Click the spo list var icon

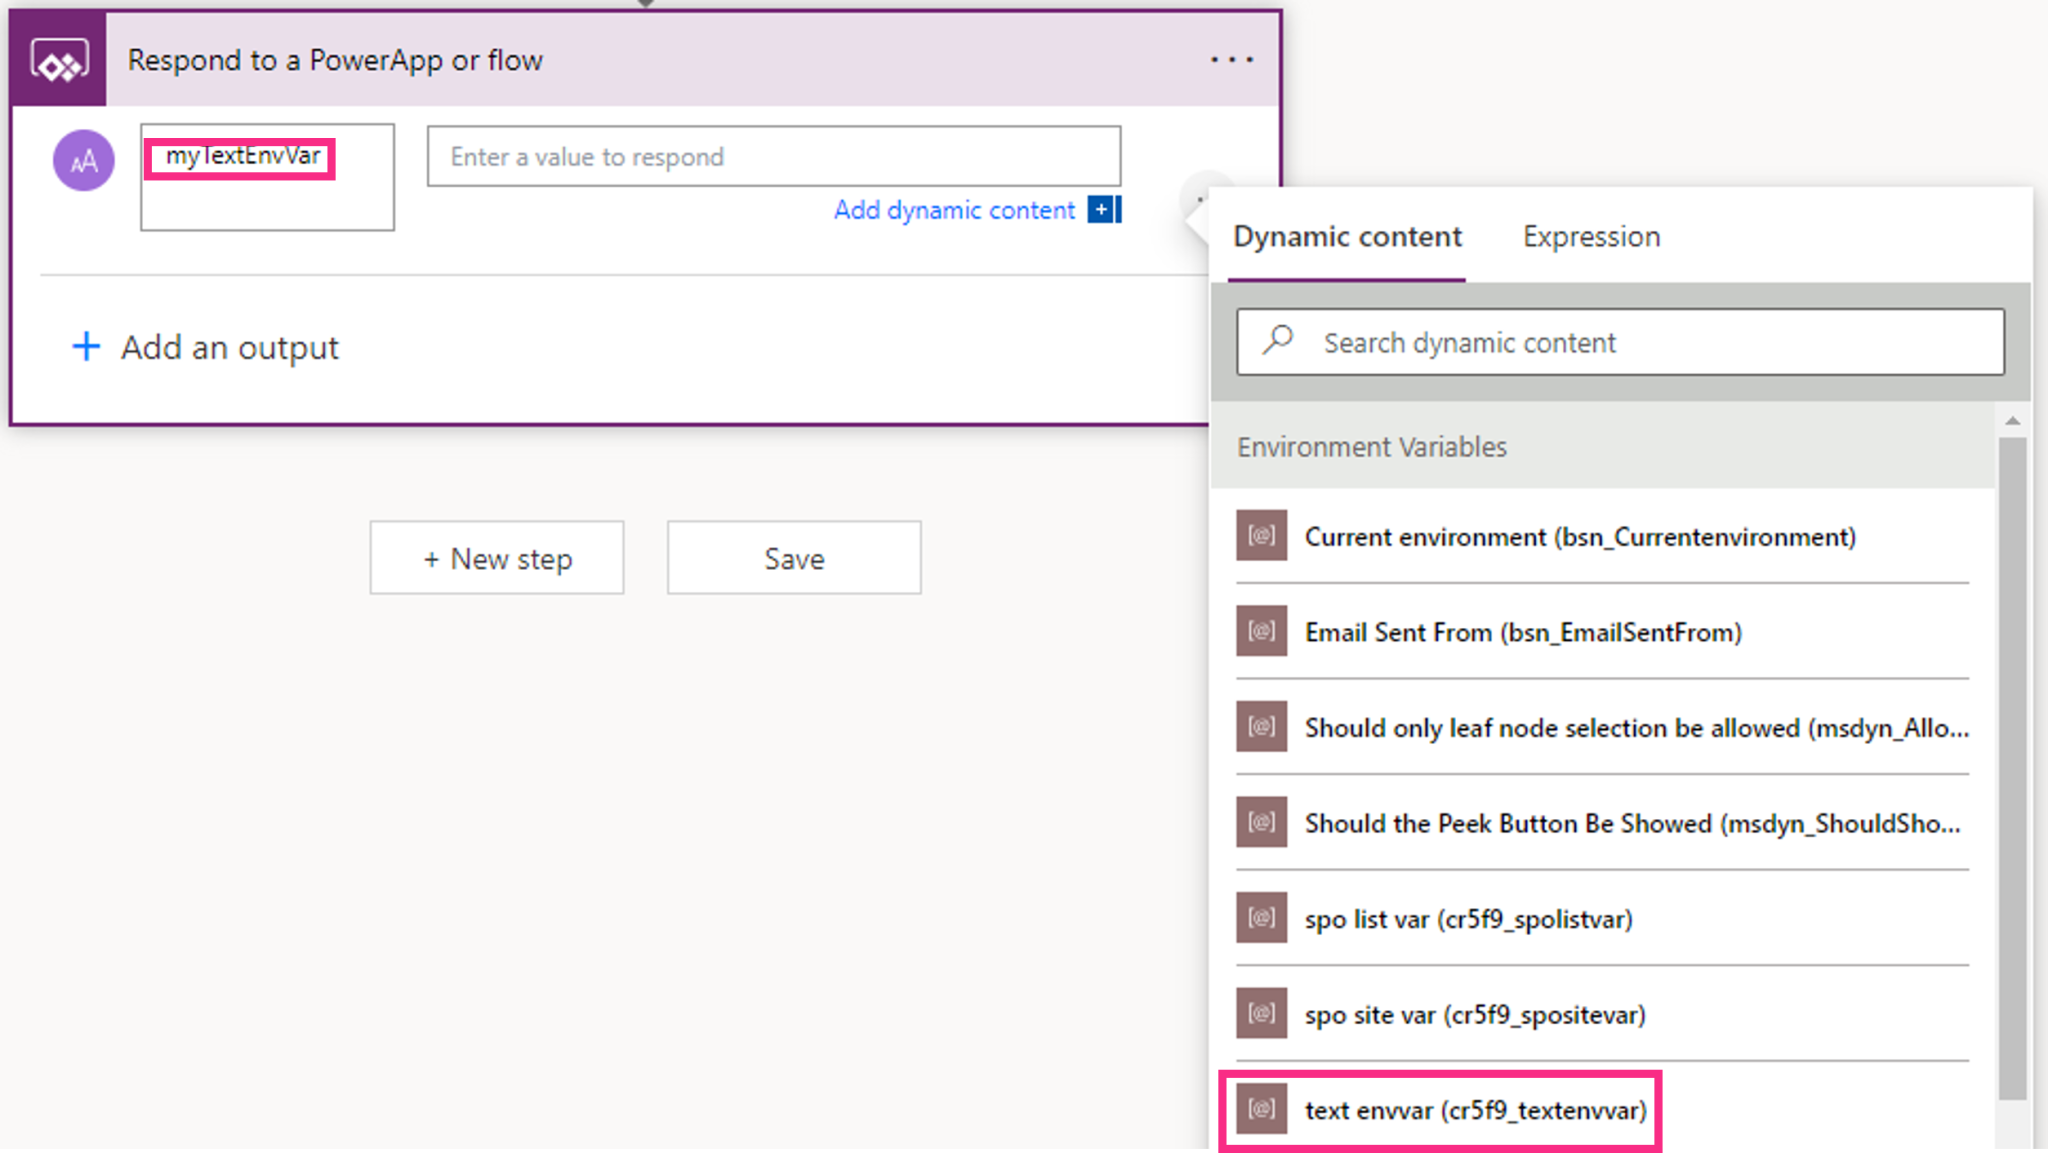[x=1261, y=918]
